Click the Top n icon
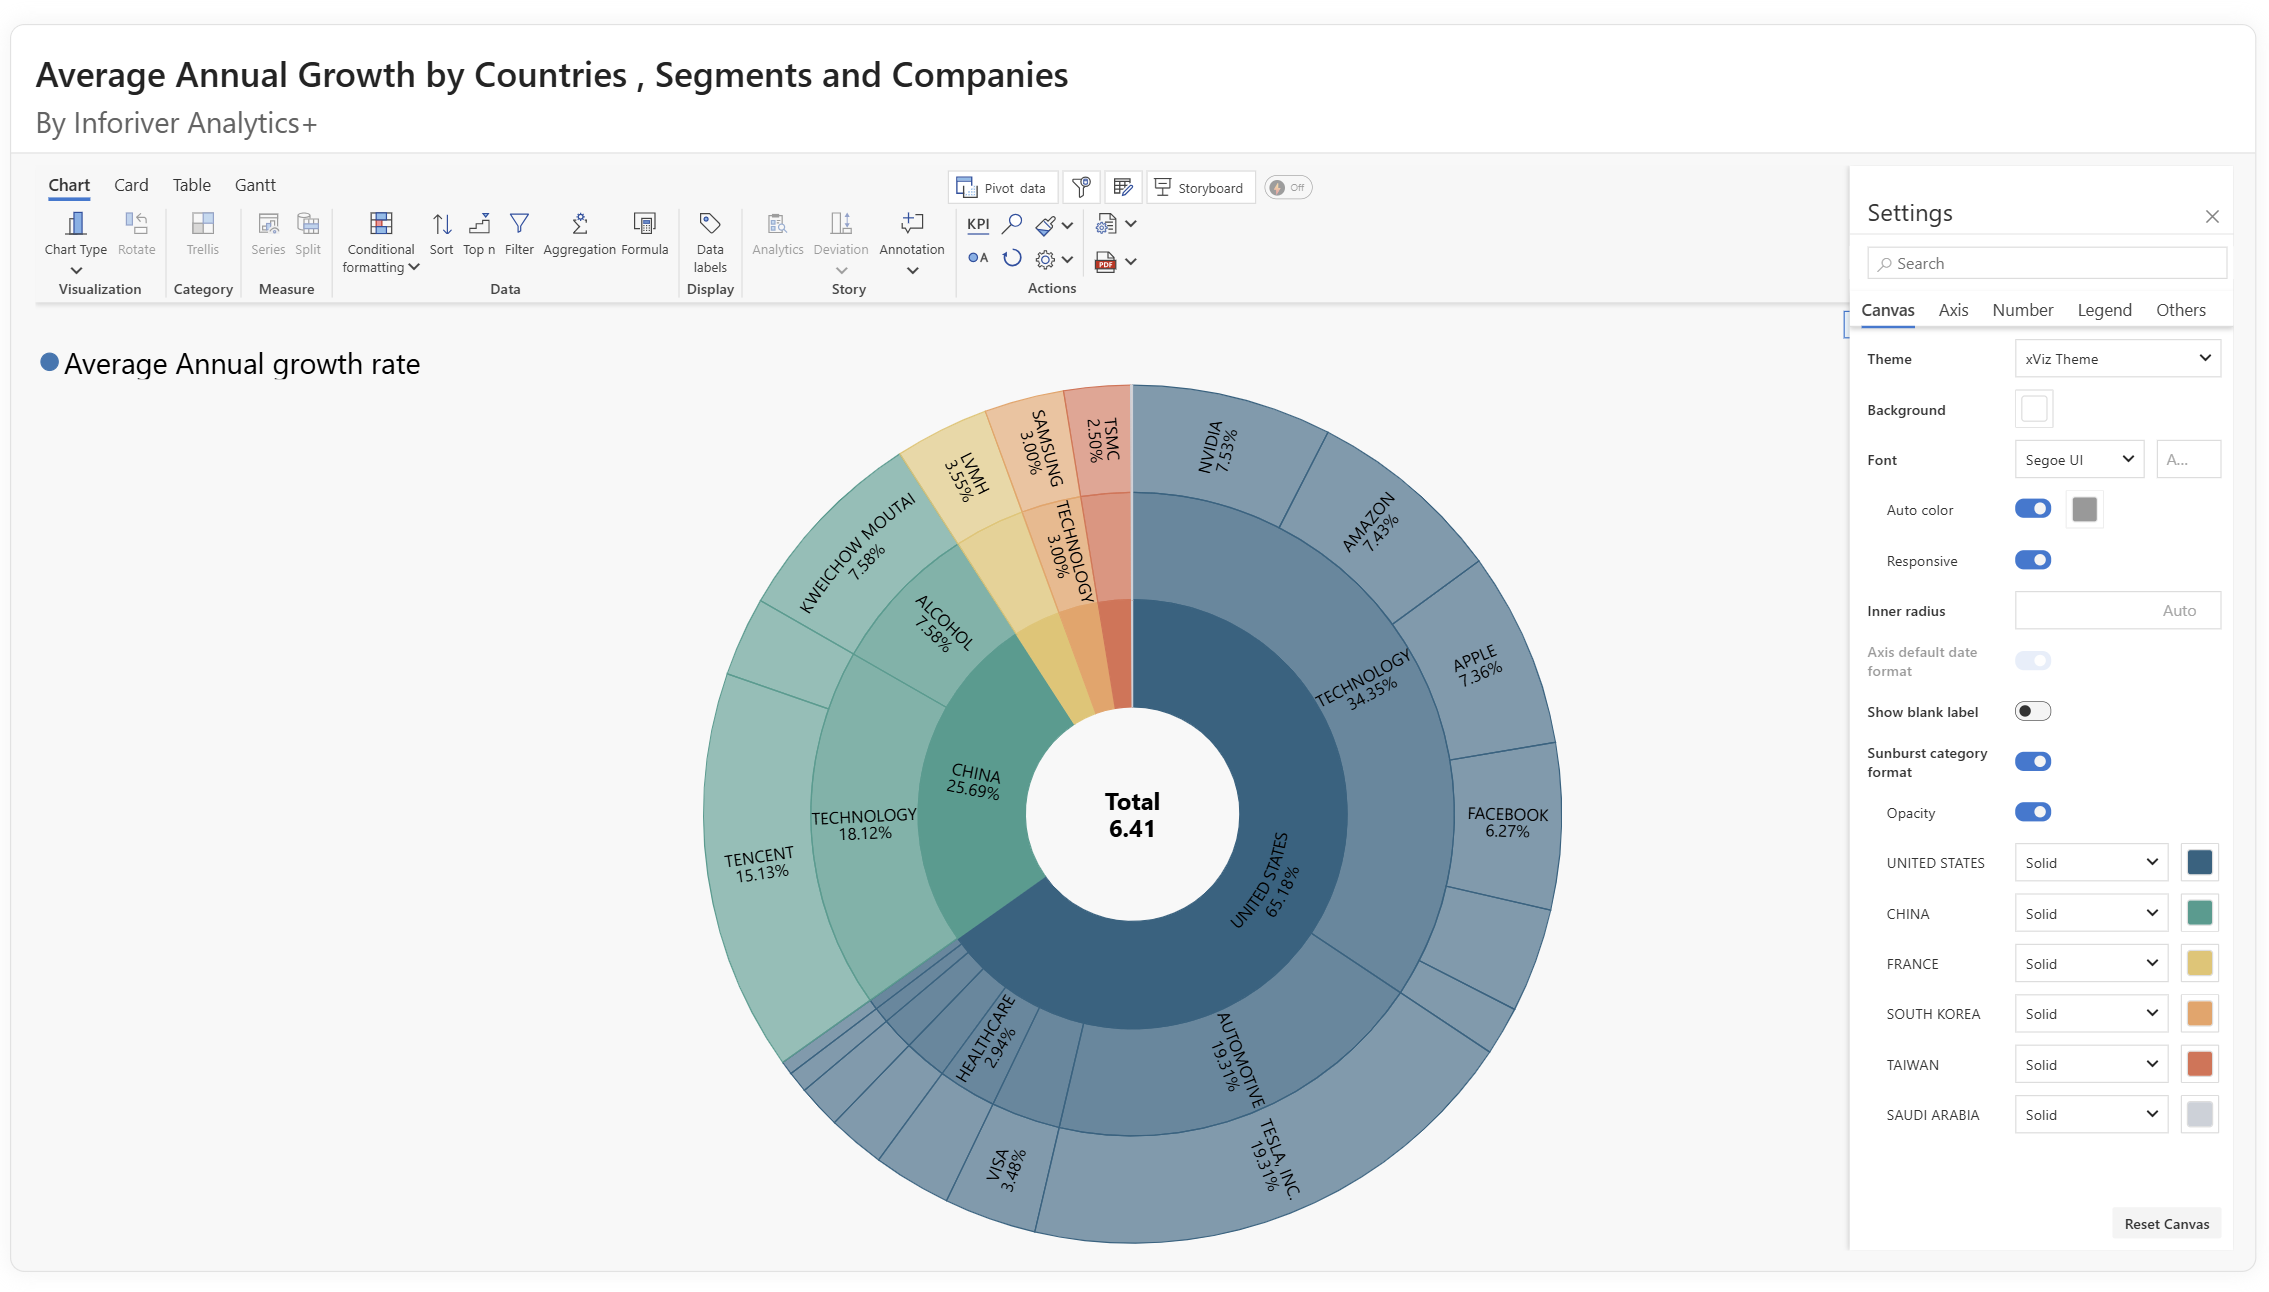The width and height of the screenshot is (2269, 1292). coord(479,224)
